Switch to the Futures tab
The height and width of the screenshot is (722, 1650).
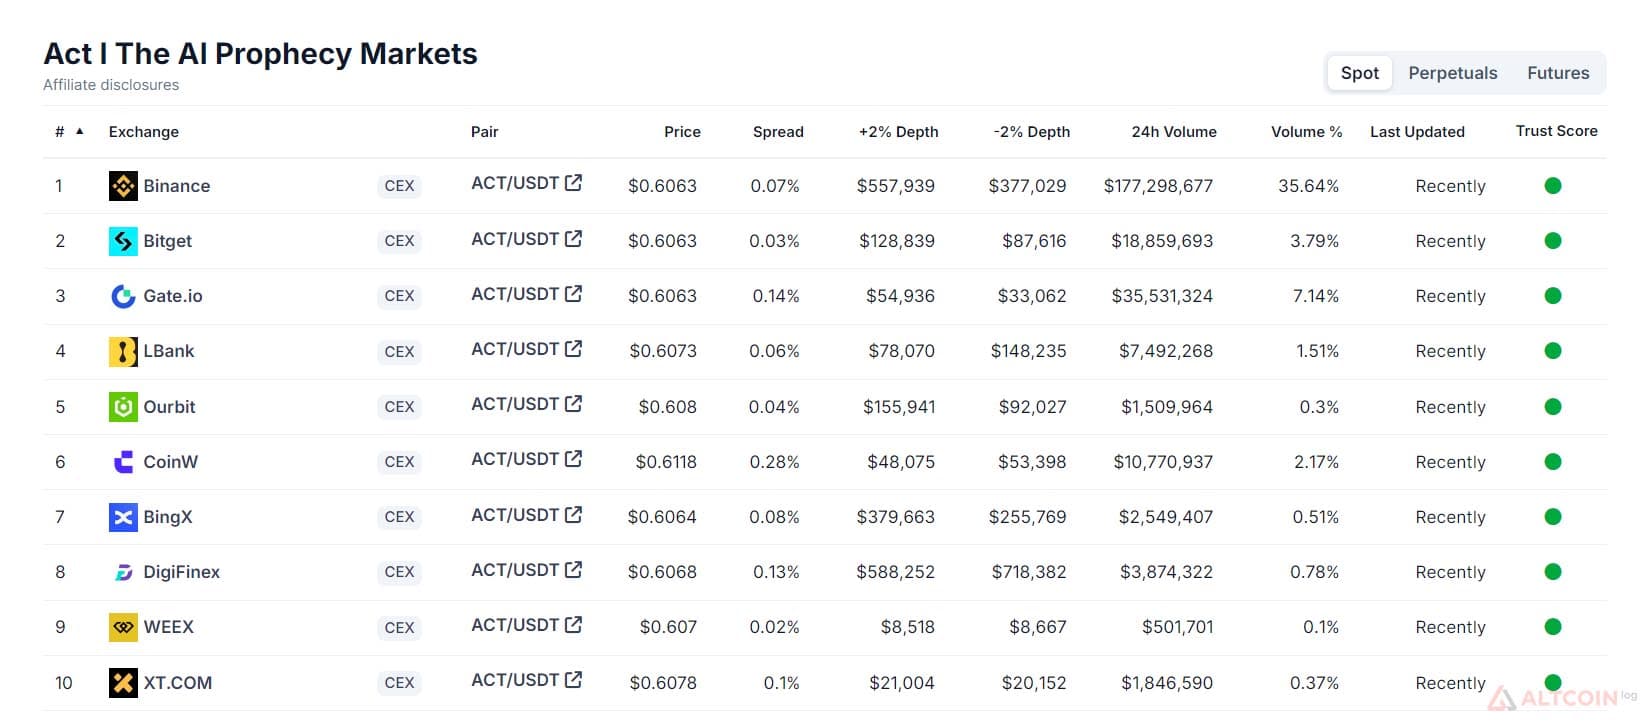click(x=1558, y=73)
